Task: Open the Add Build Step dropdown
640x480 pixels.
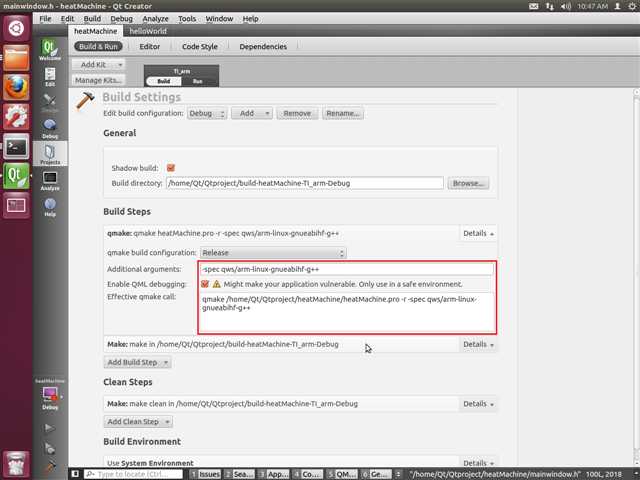Action: coord(138,362)
